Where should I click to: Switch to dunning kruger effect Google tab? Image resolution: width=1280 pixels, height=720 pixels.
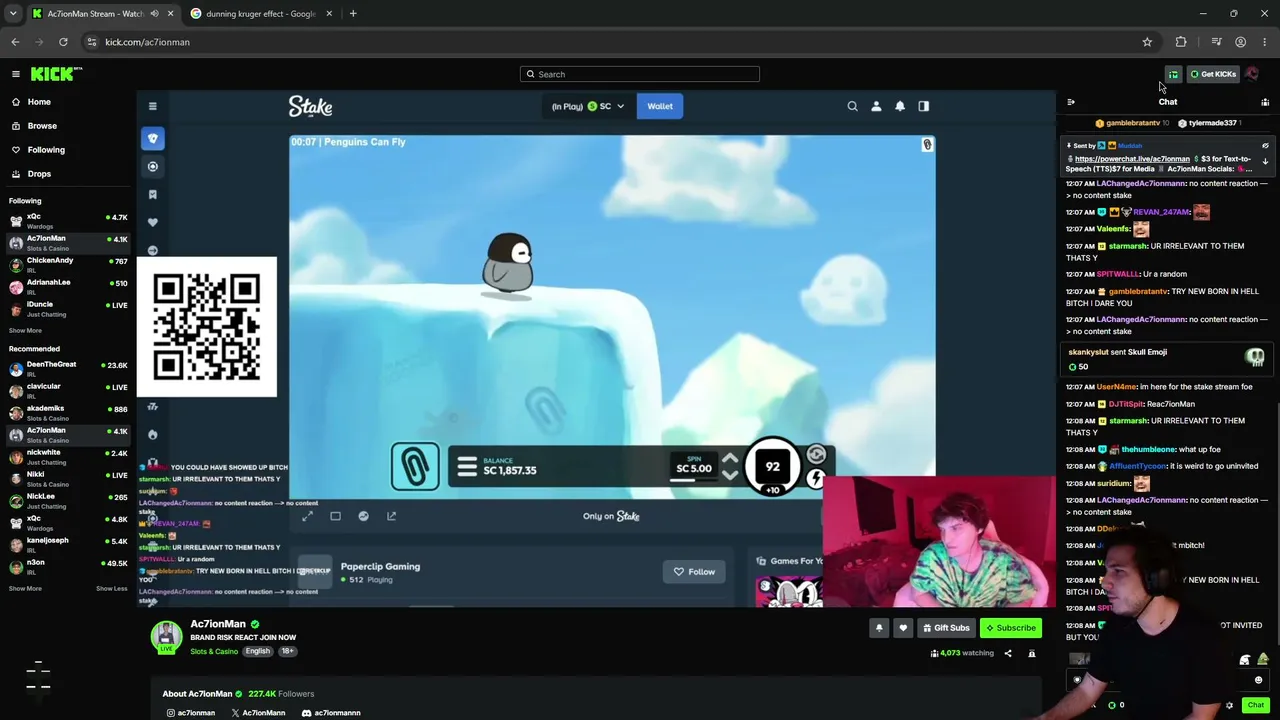pyautogui.click(x=259, y=14)
